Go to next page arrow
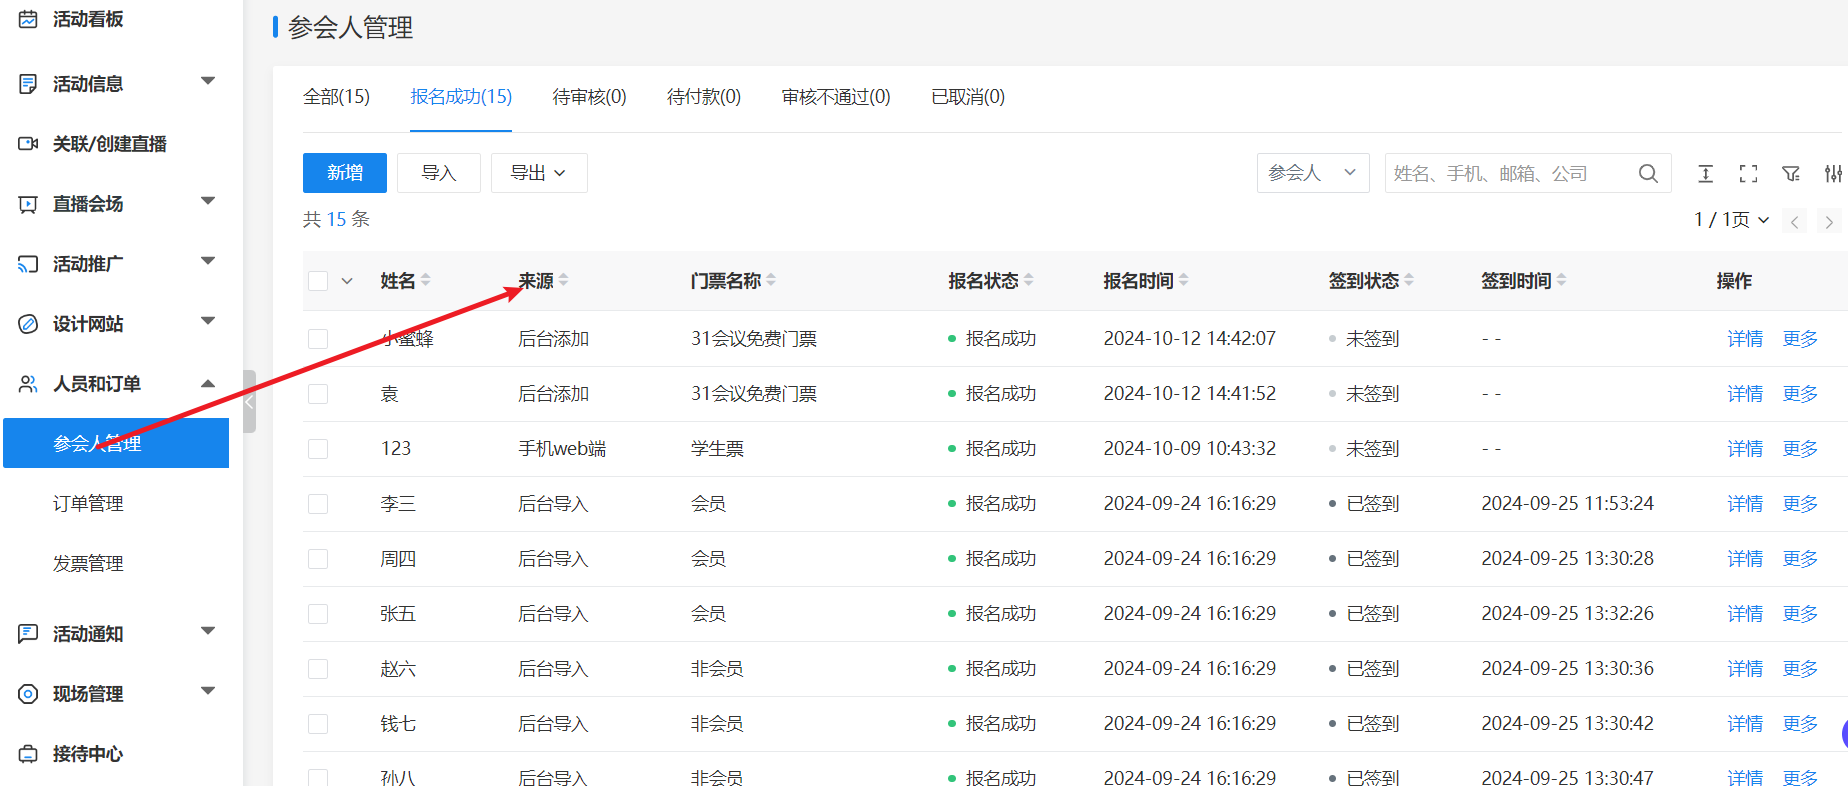This screenshot has height=786, width=1848. click(1829, 221)
